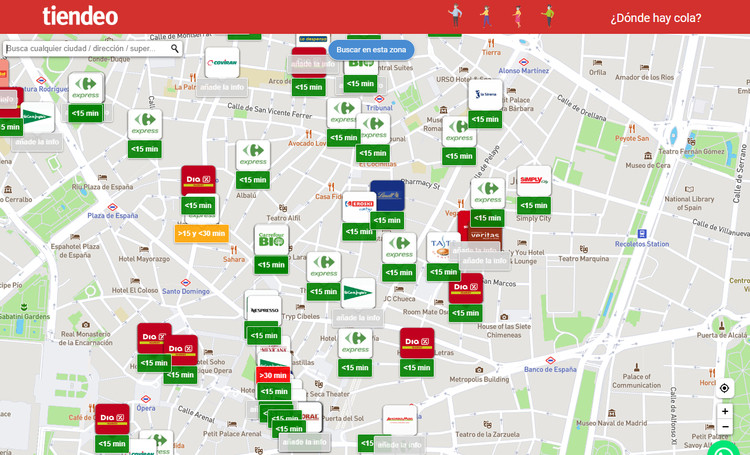The height and width of the screenshot is (455, 750).
Task: Open Carrefour express marker above Albalú
Action: pos(253,155)
